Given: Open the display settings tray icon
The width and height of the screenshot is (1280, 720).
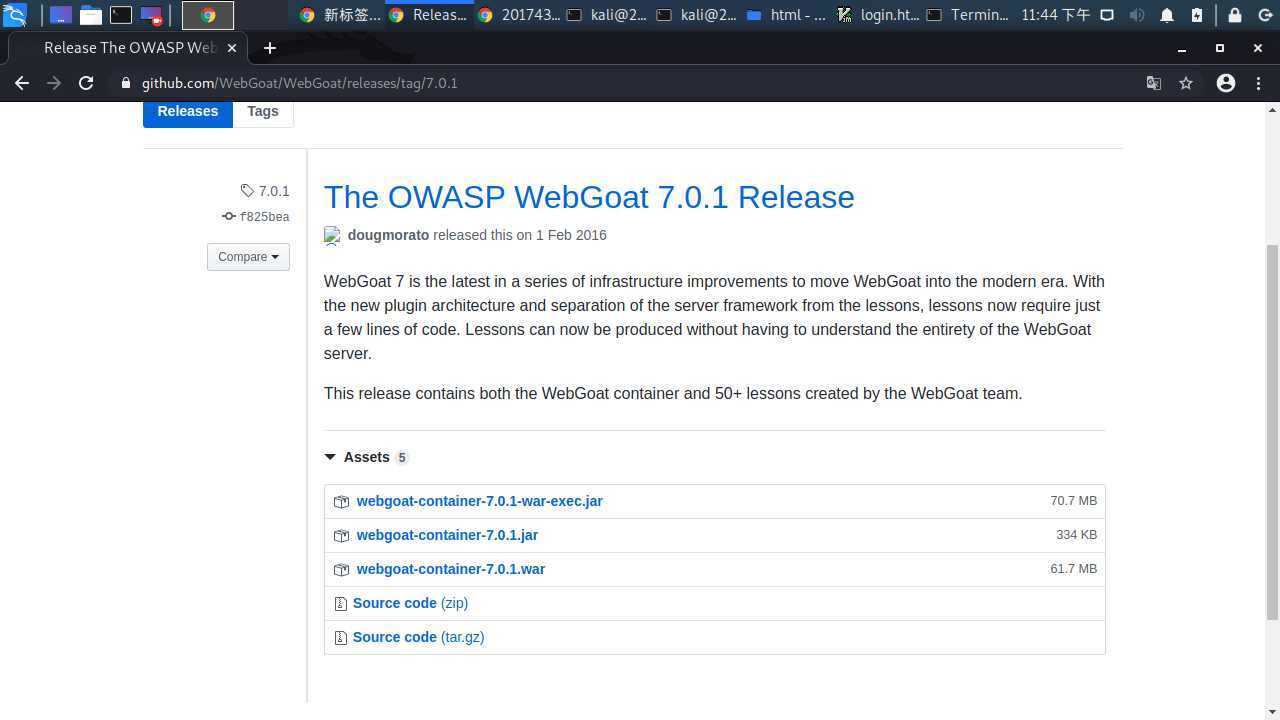Looking at the screenshot, I should tap(1107, 15).
